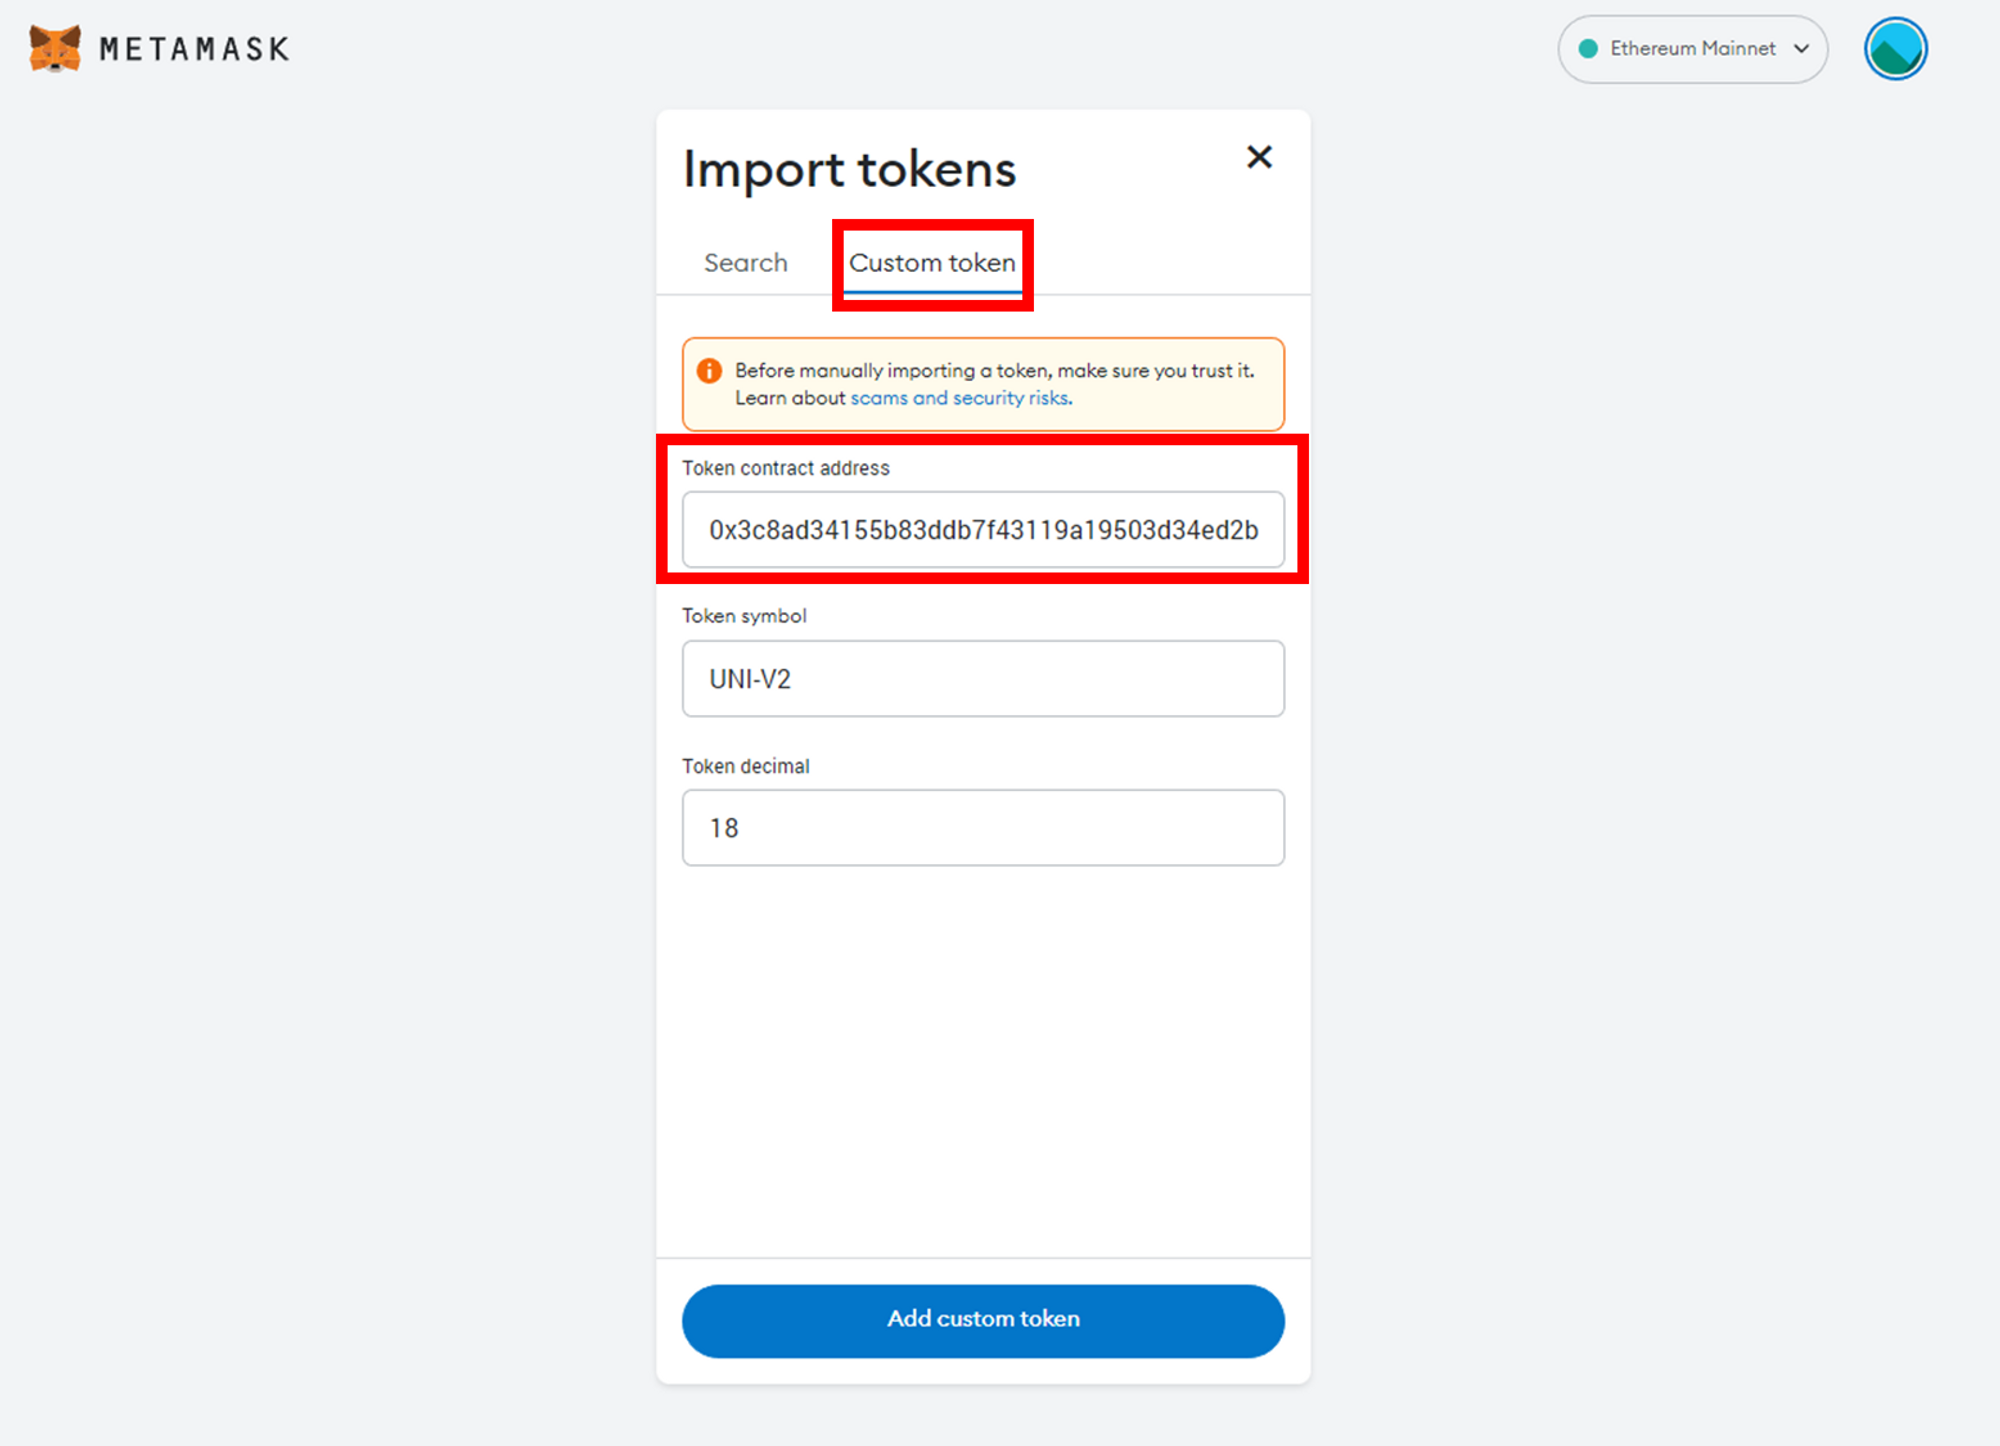Click the orange info warning icon
Viewport: 2000px width, 1446px height.
point(709,371)
